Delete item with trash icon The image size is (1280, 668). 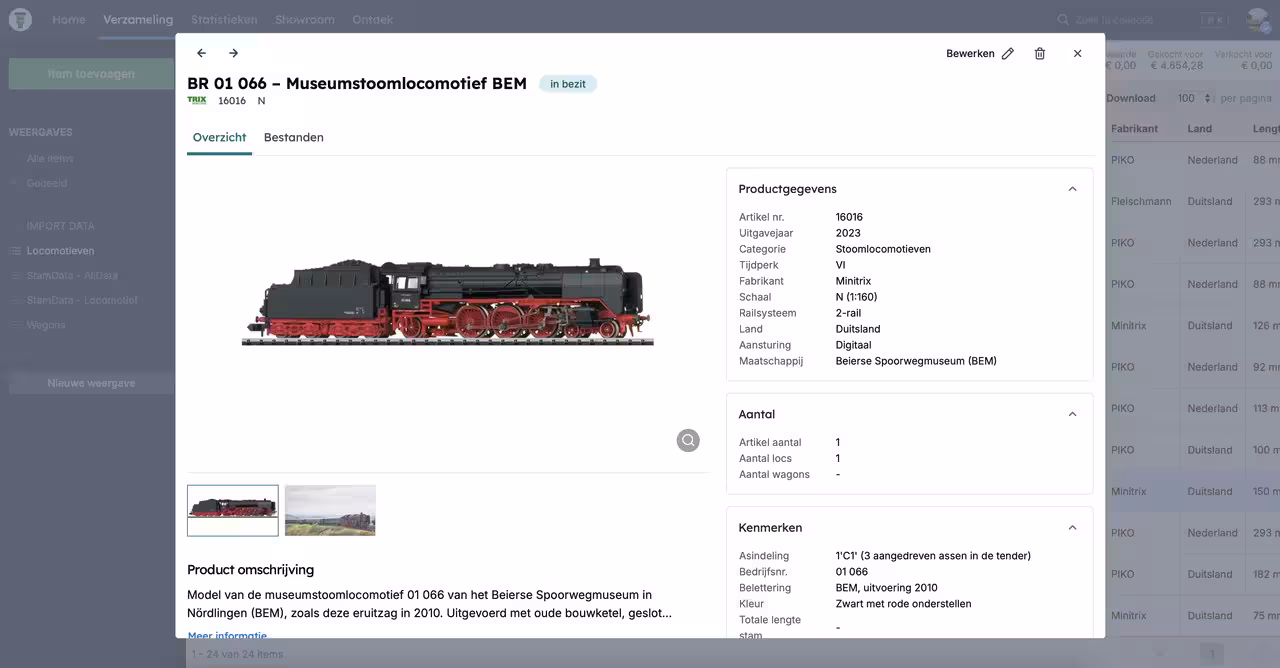click(1040, 54)
